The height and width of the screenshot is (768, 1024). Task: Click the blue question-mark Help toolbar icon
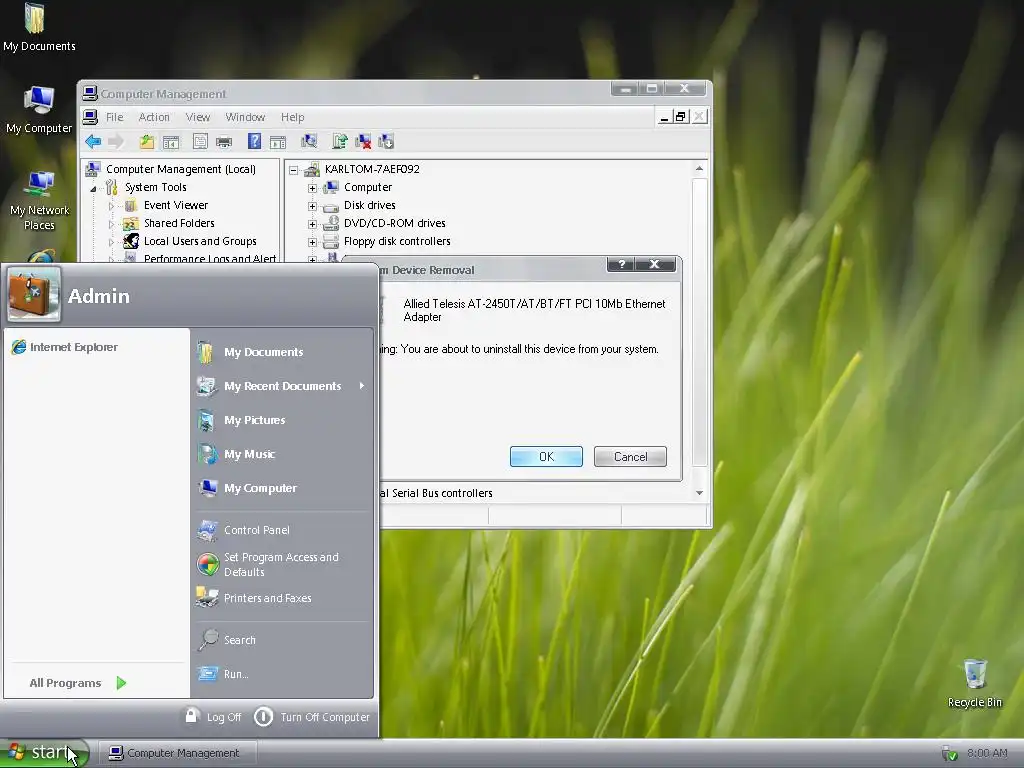tap(254, 141)
